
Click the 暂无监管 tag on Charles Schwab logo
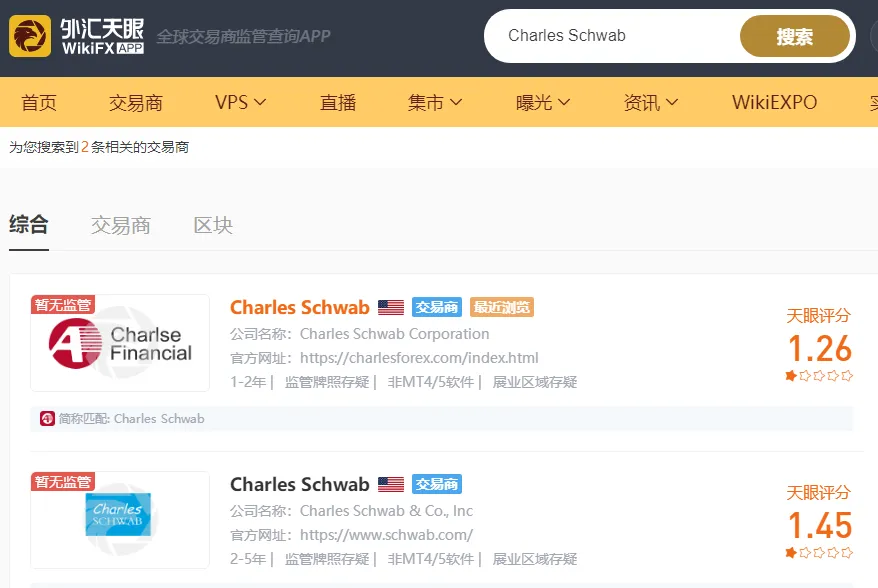63,482
